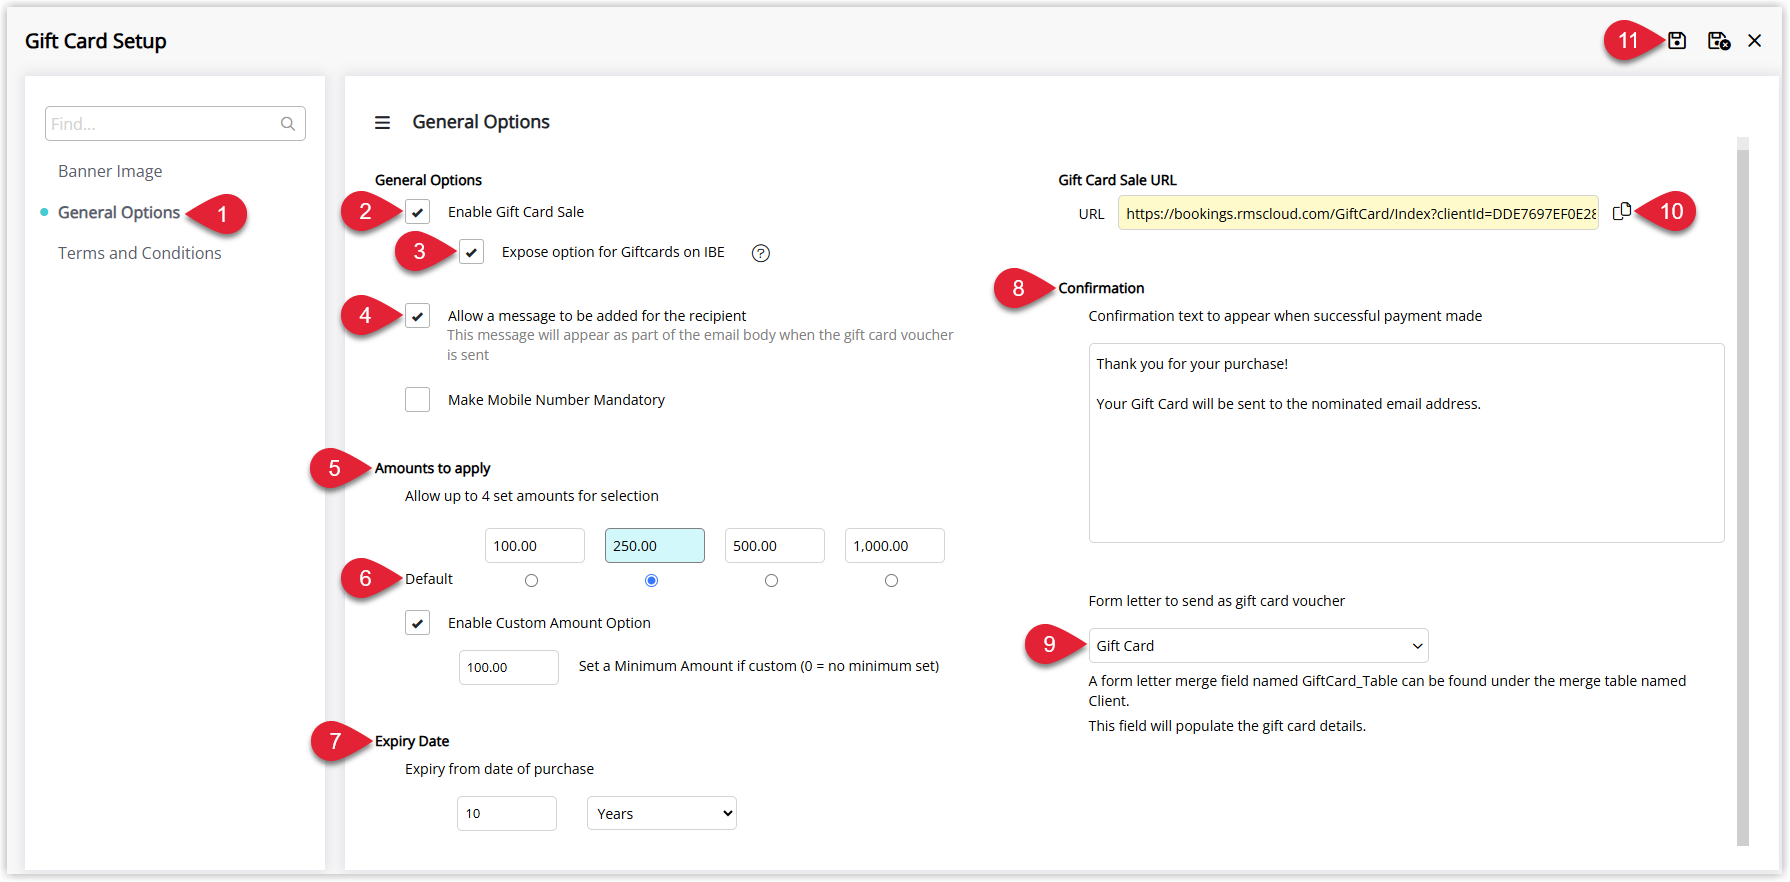Pick 1,000.00 as default amount radio
Viewport: 1790px width, 882px height.
click(x=892, y=581)
